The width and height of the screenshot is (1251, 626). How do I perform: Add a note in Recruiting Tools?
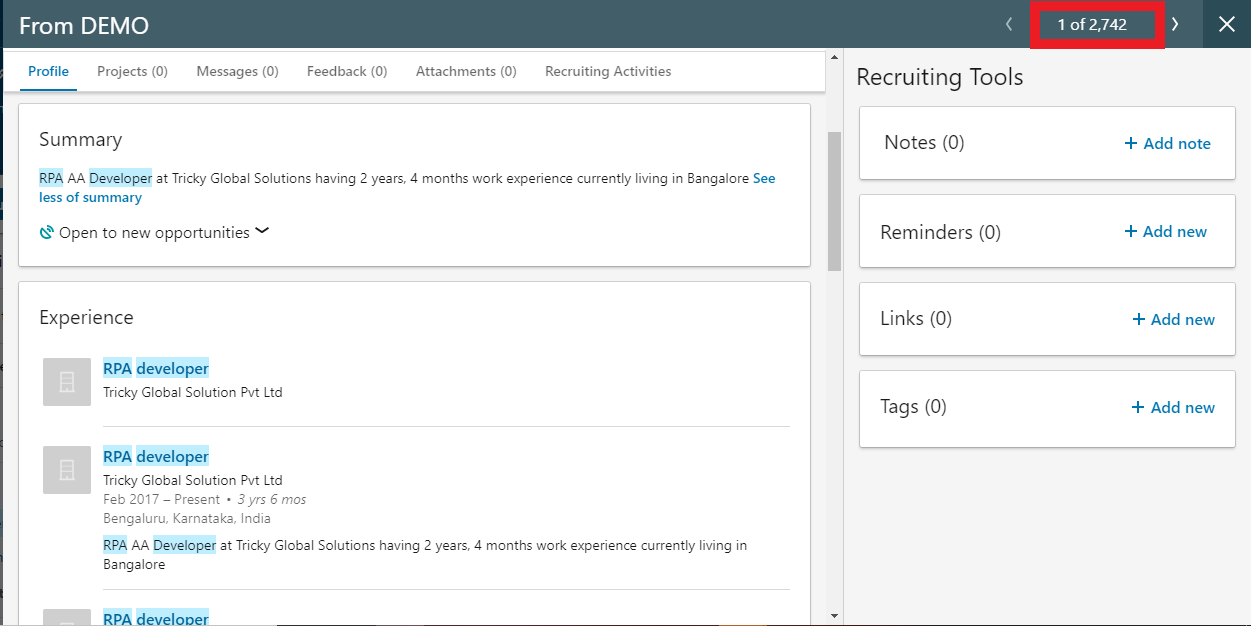click(x=1167, y=144)
